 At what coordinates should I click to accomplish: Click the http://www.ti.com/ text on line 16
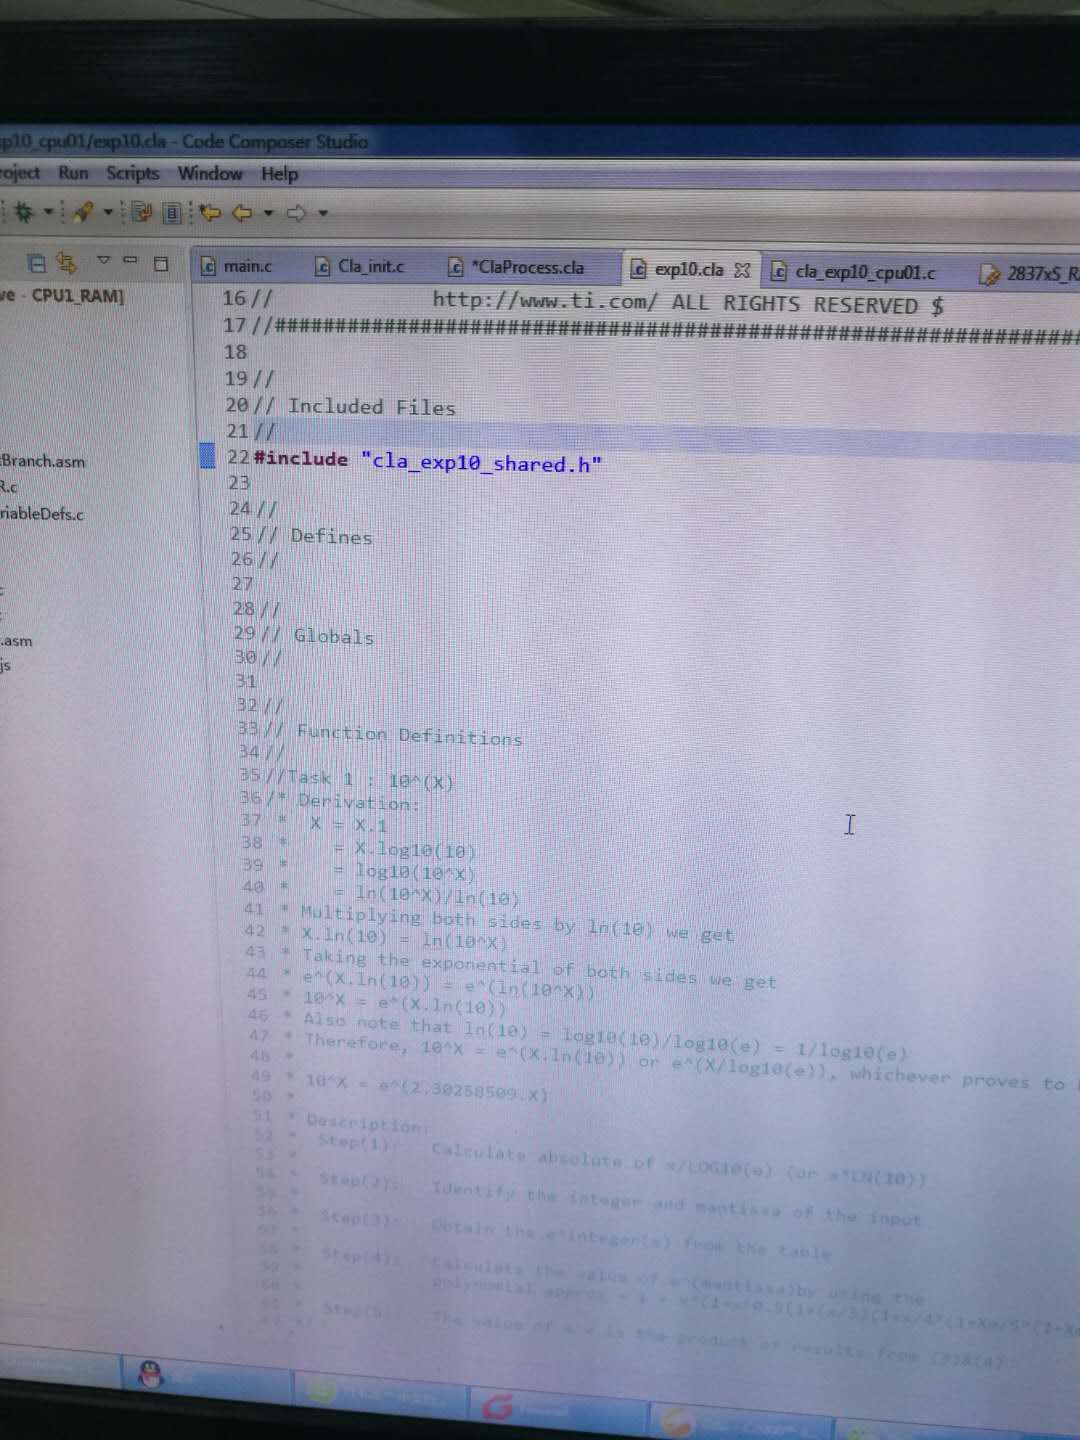(x=545, y=300)
